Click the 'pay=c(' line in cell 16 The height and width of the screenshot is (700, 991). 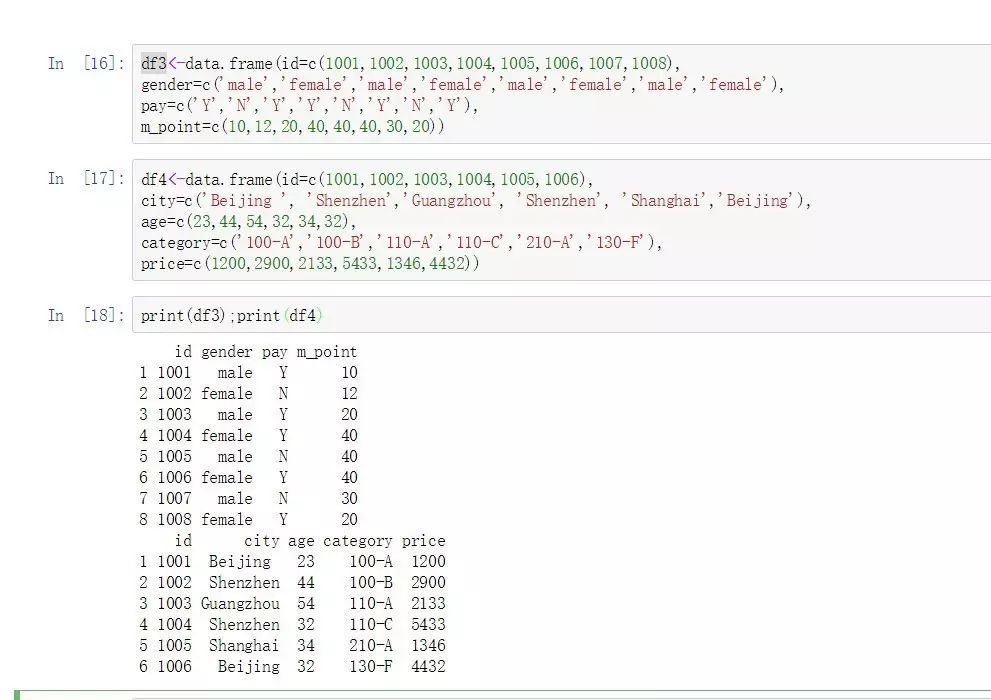309,106
